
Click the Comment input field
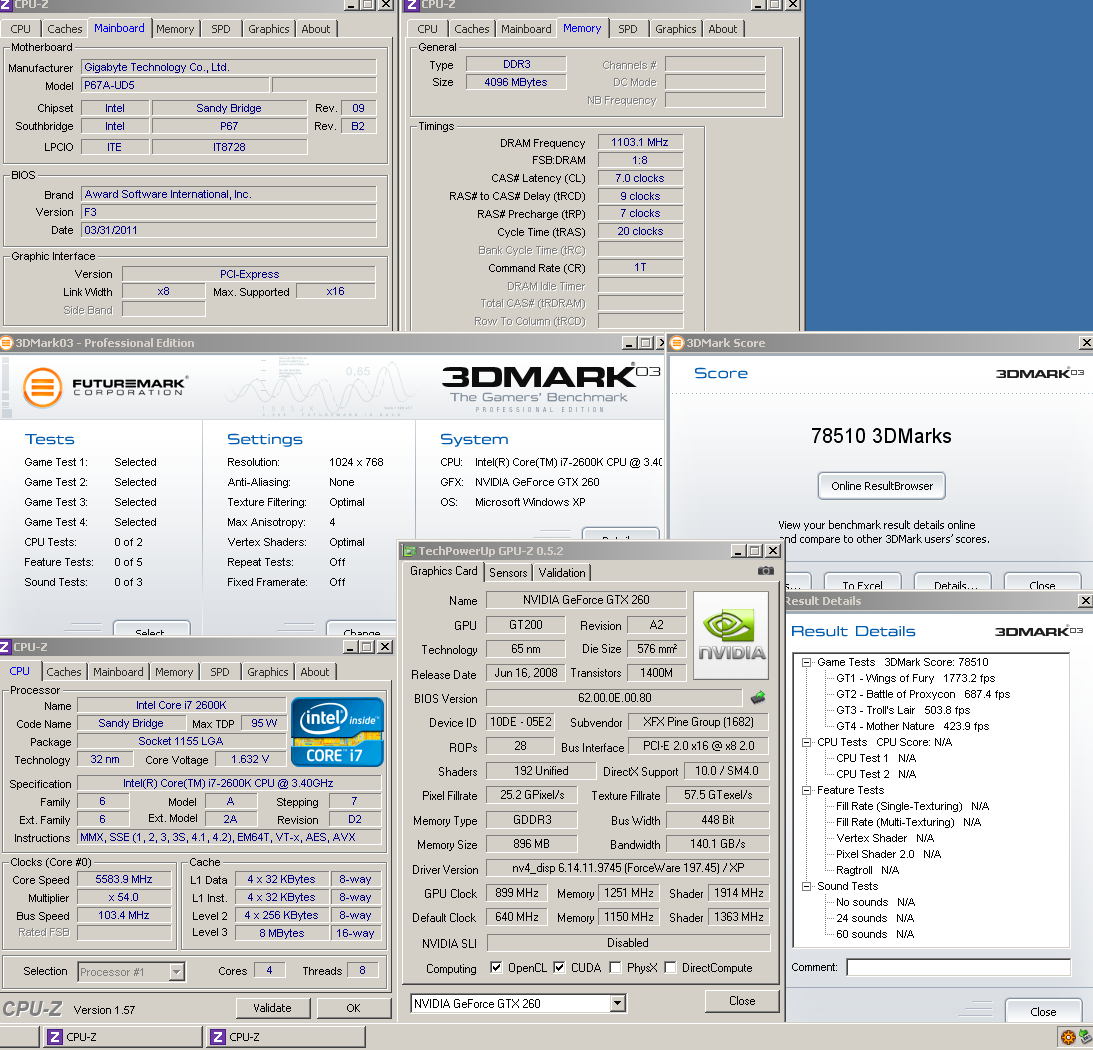tap(958, 967)
